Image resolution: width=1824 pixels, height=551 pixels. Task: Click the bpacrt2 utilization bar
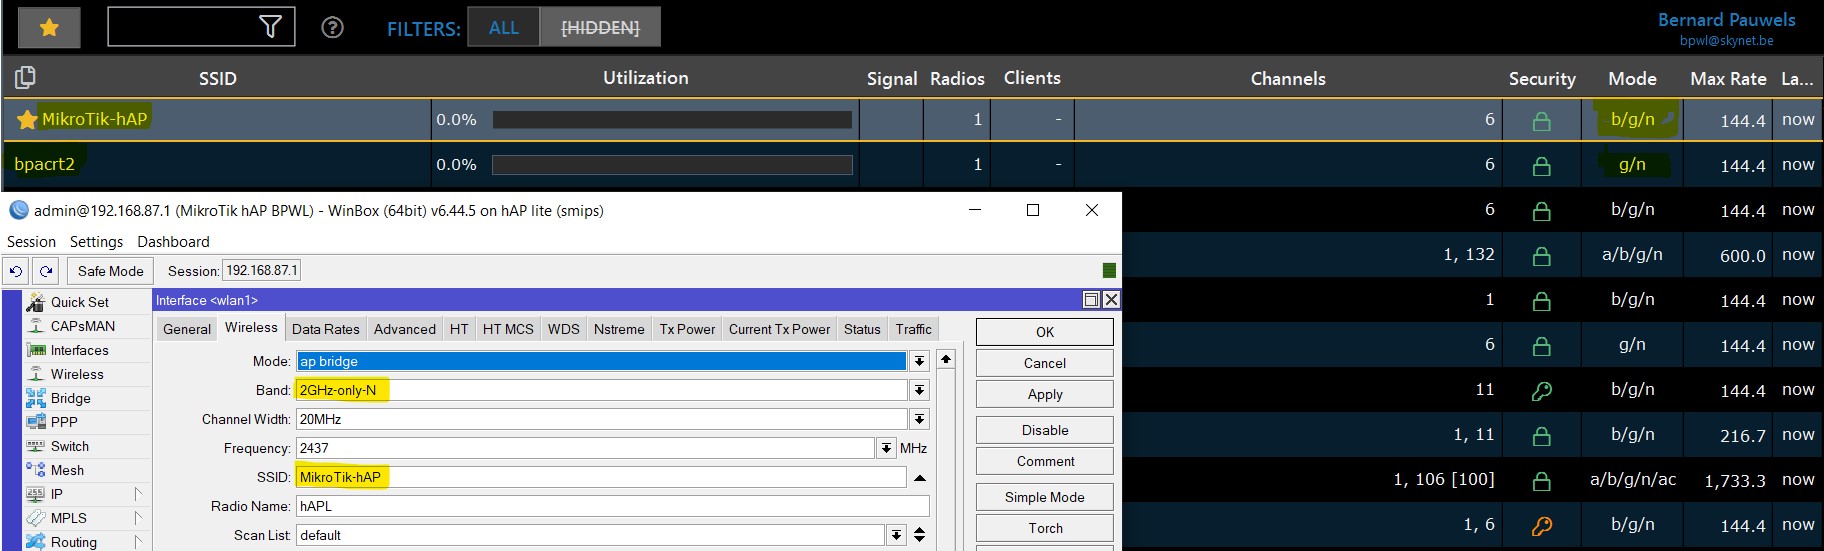pos(672,165)
